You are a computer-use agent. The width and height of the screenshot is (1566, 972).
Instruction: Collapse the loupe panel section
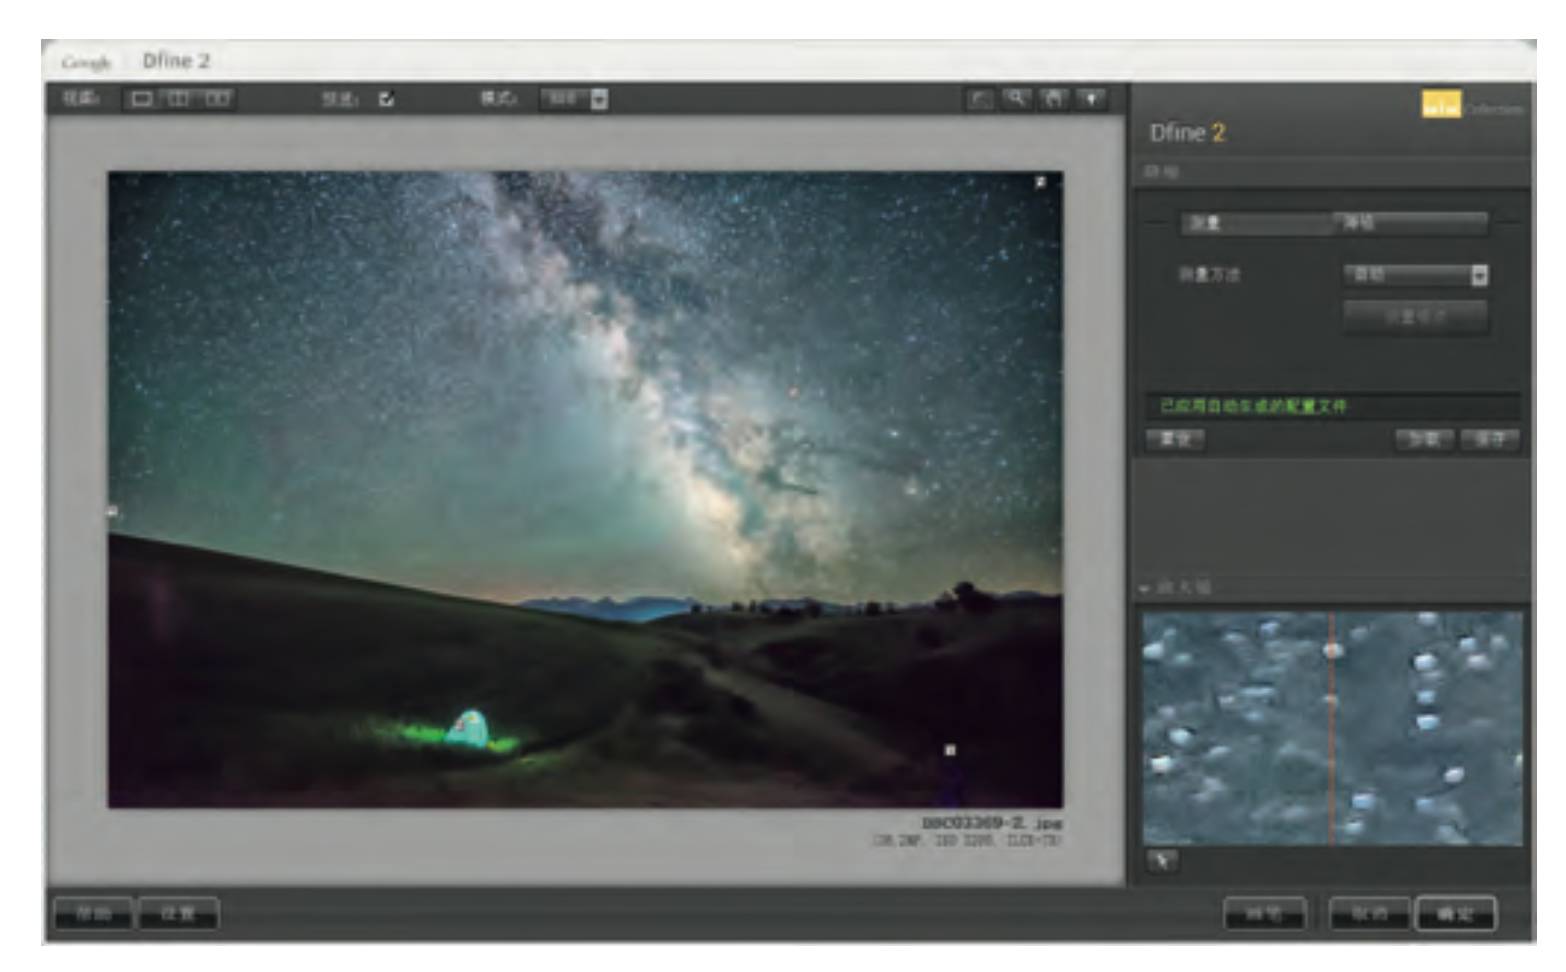[x=1145, y=588]
